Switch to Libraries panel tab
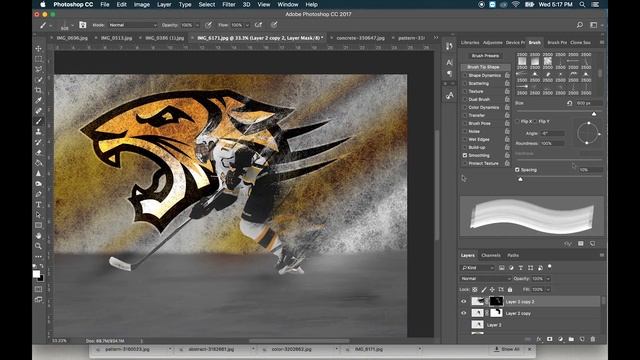The height and width of the screenshot is (360, 640). point(470,42)
